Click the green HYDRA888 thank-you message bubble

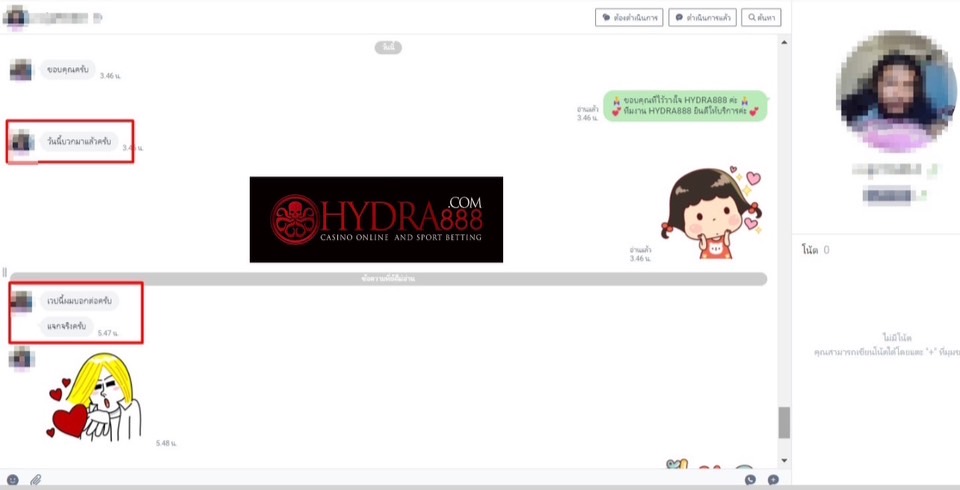(x=685, y=106)
